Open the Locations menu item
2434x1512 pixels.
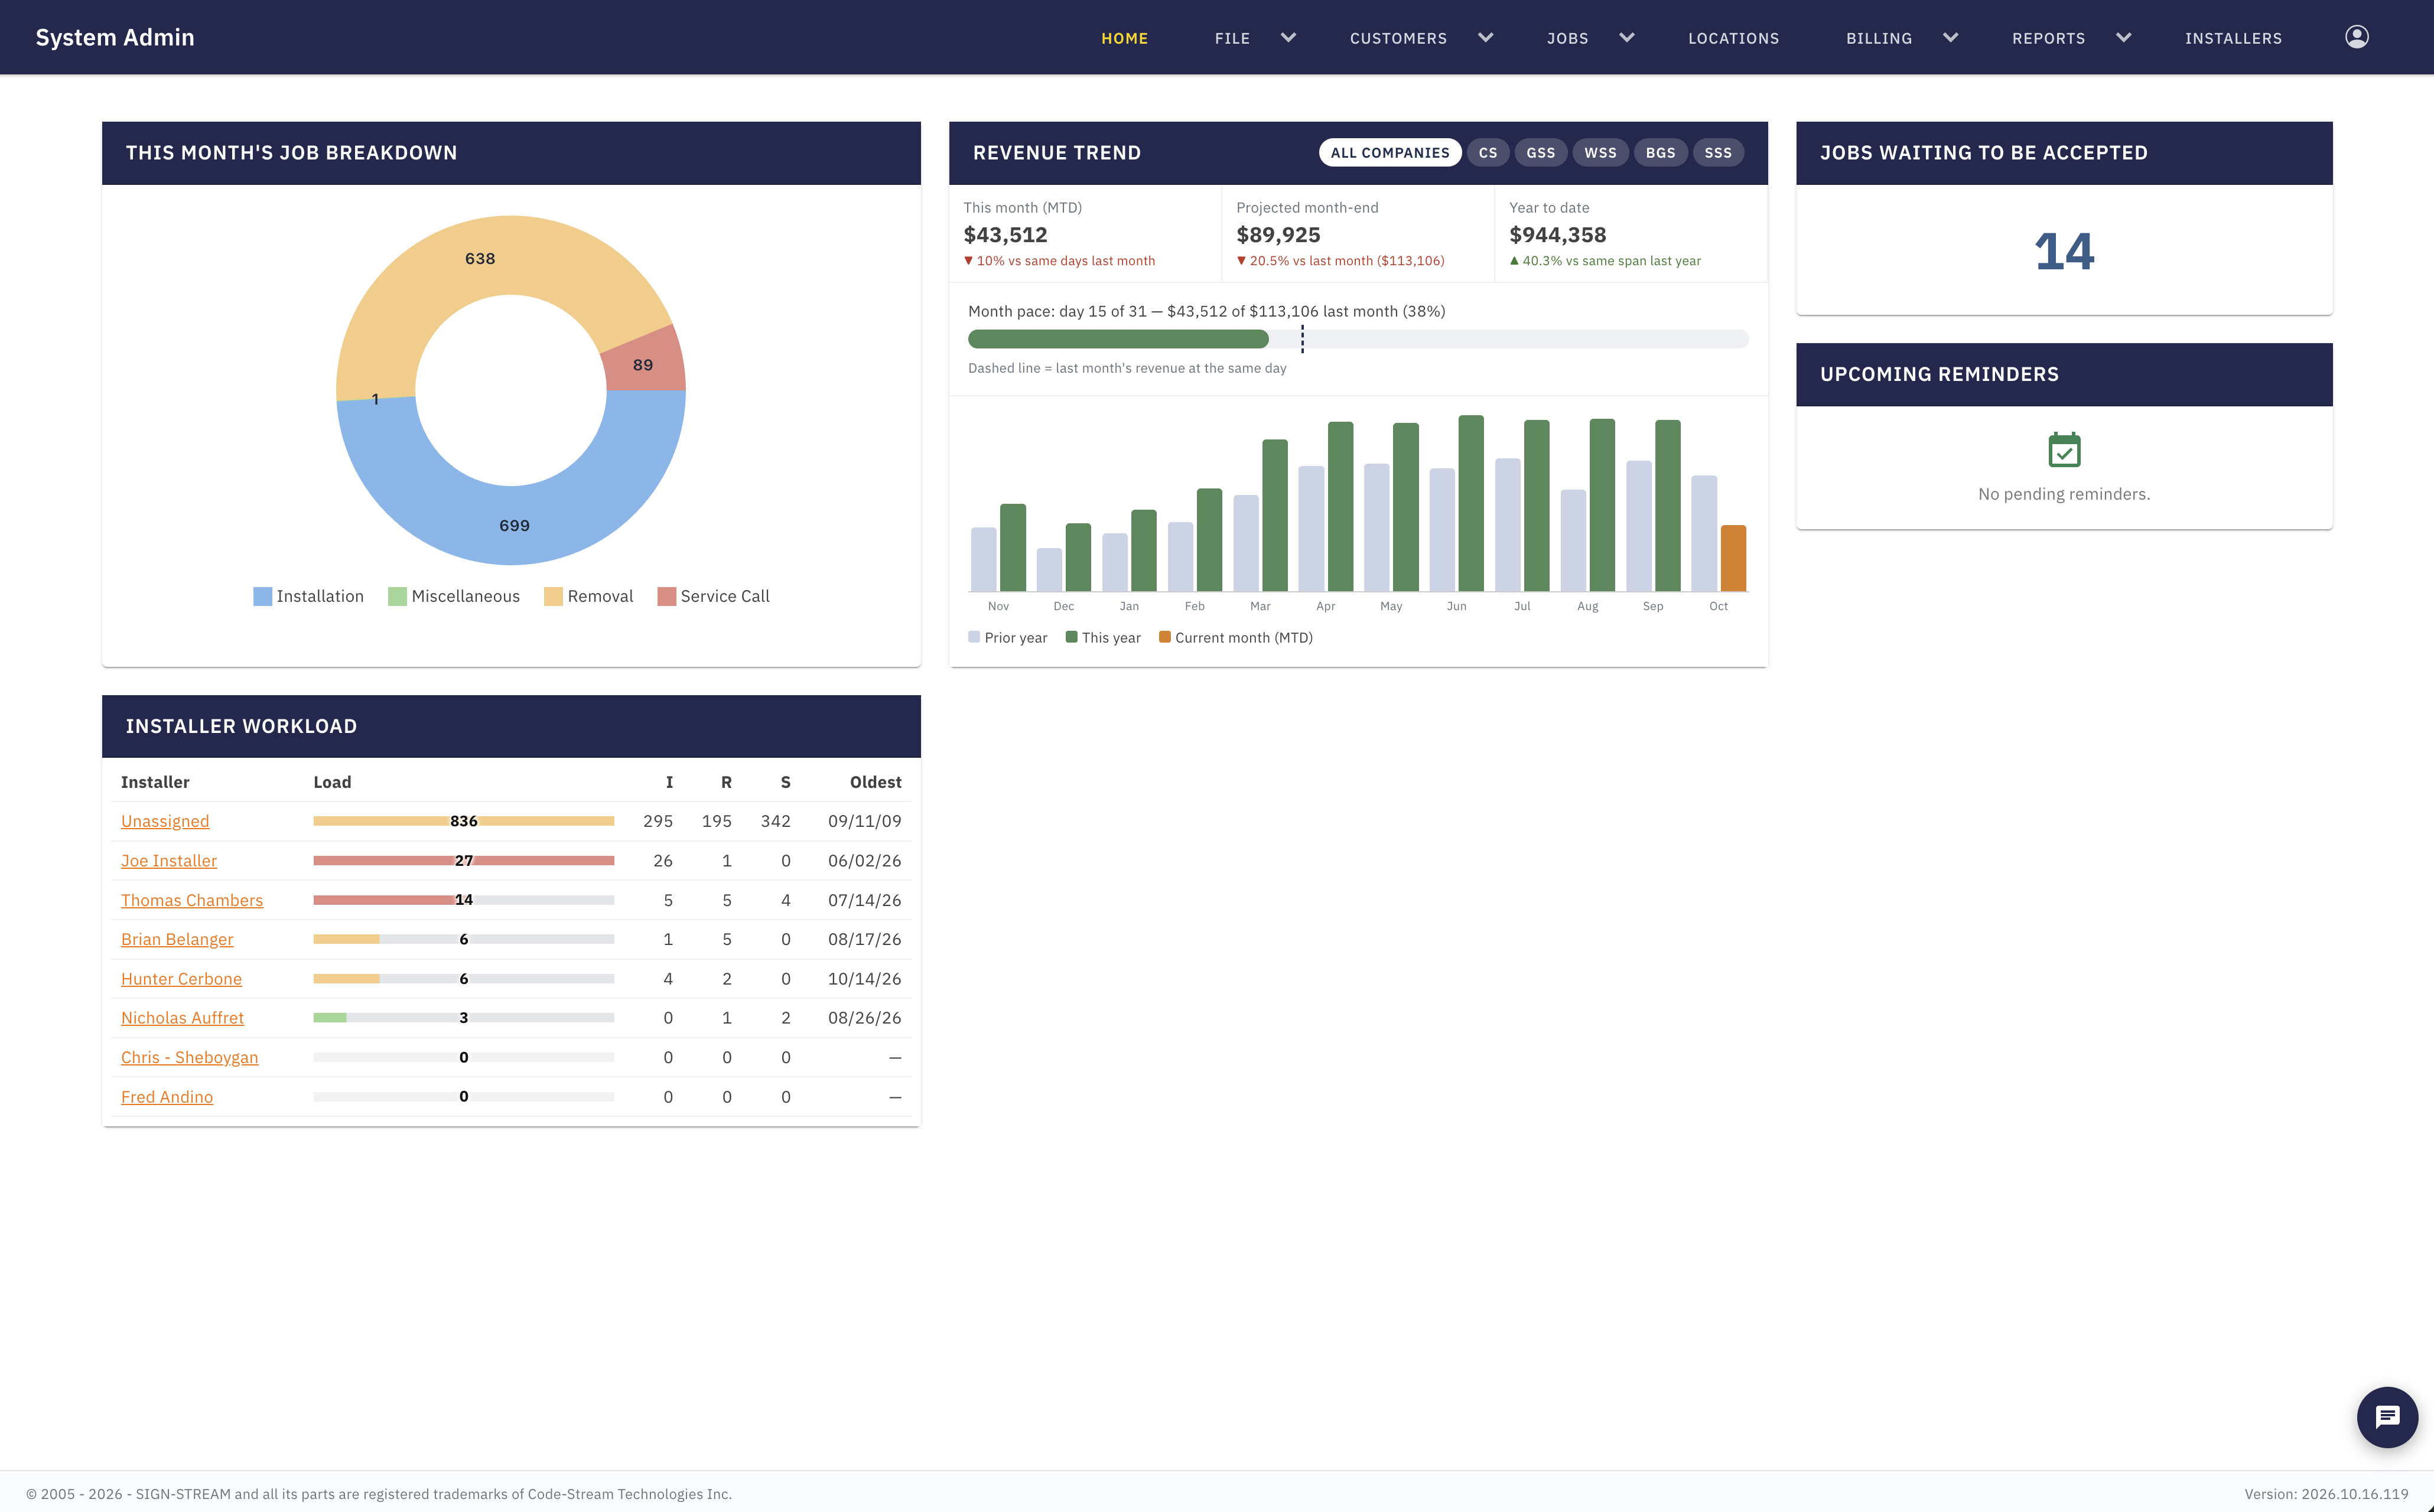pyautogui.click(x=1733, y=38)
